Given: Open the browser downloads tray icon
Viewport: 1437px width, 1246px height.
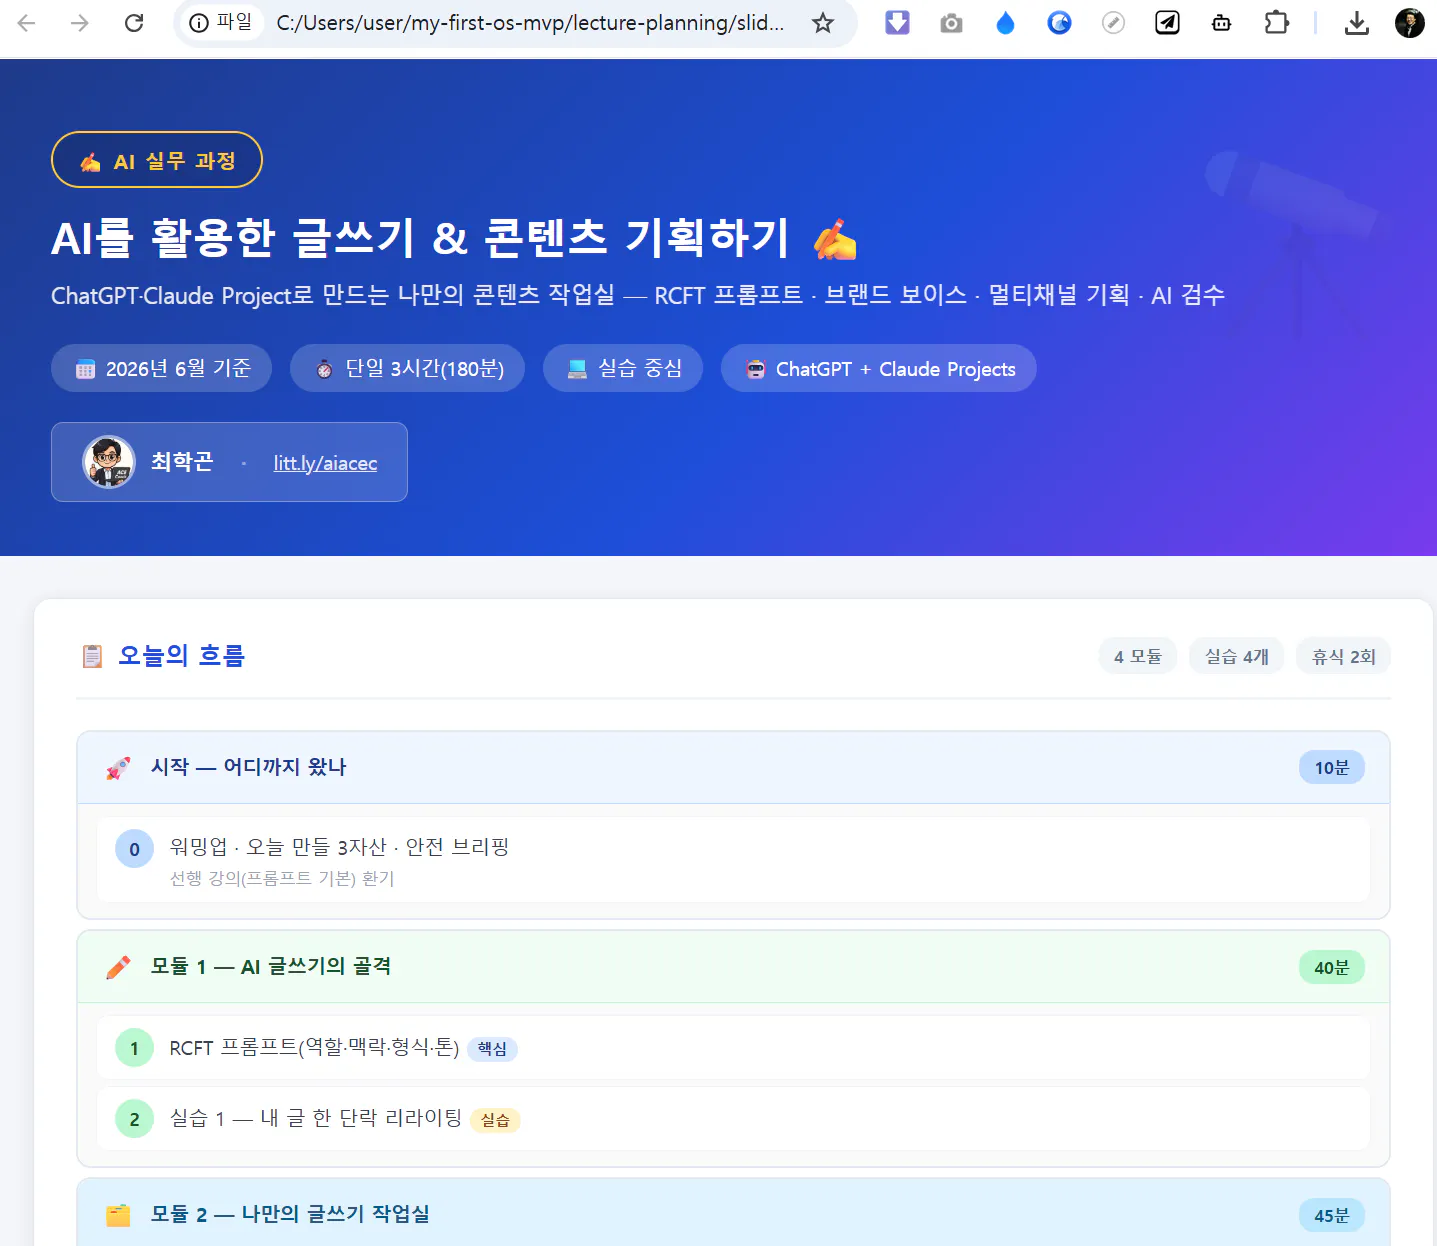Looking at the screenshot, I should (x=1357, y=22).
